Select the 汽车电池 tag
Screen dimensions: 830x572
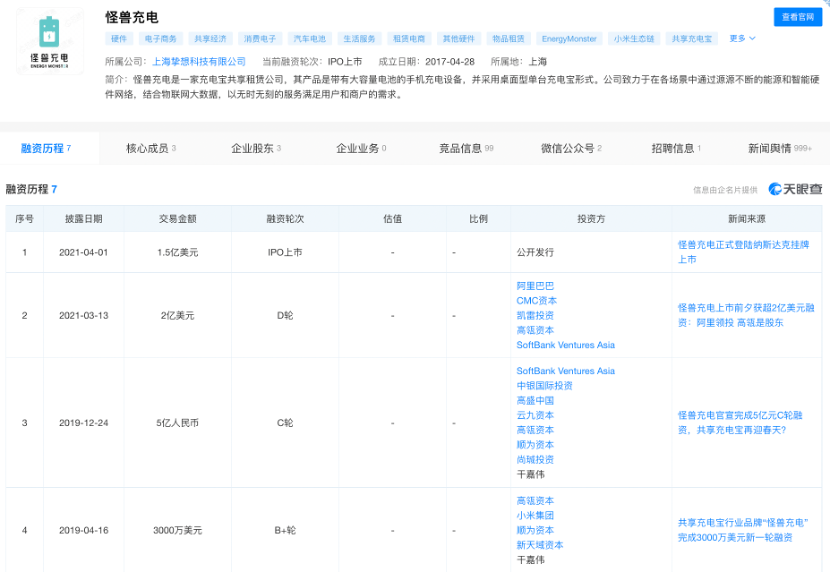(x=310, y=39)
